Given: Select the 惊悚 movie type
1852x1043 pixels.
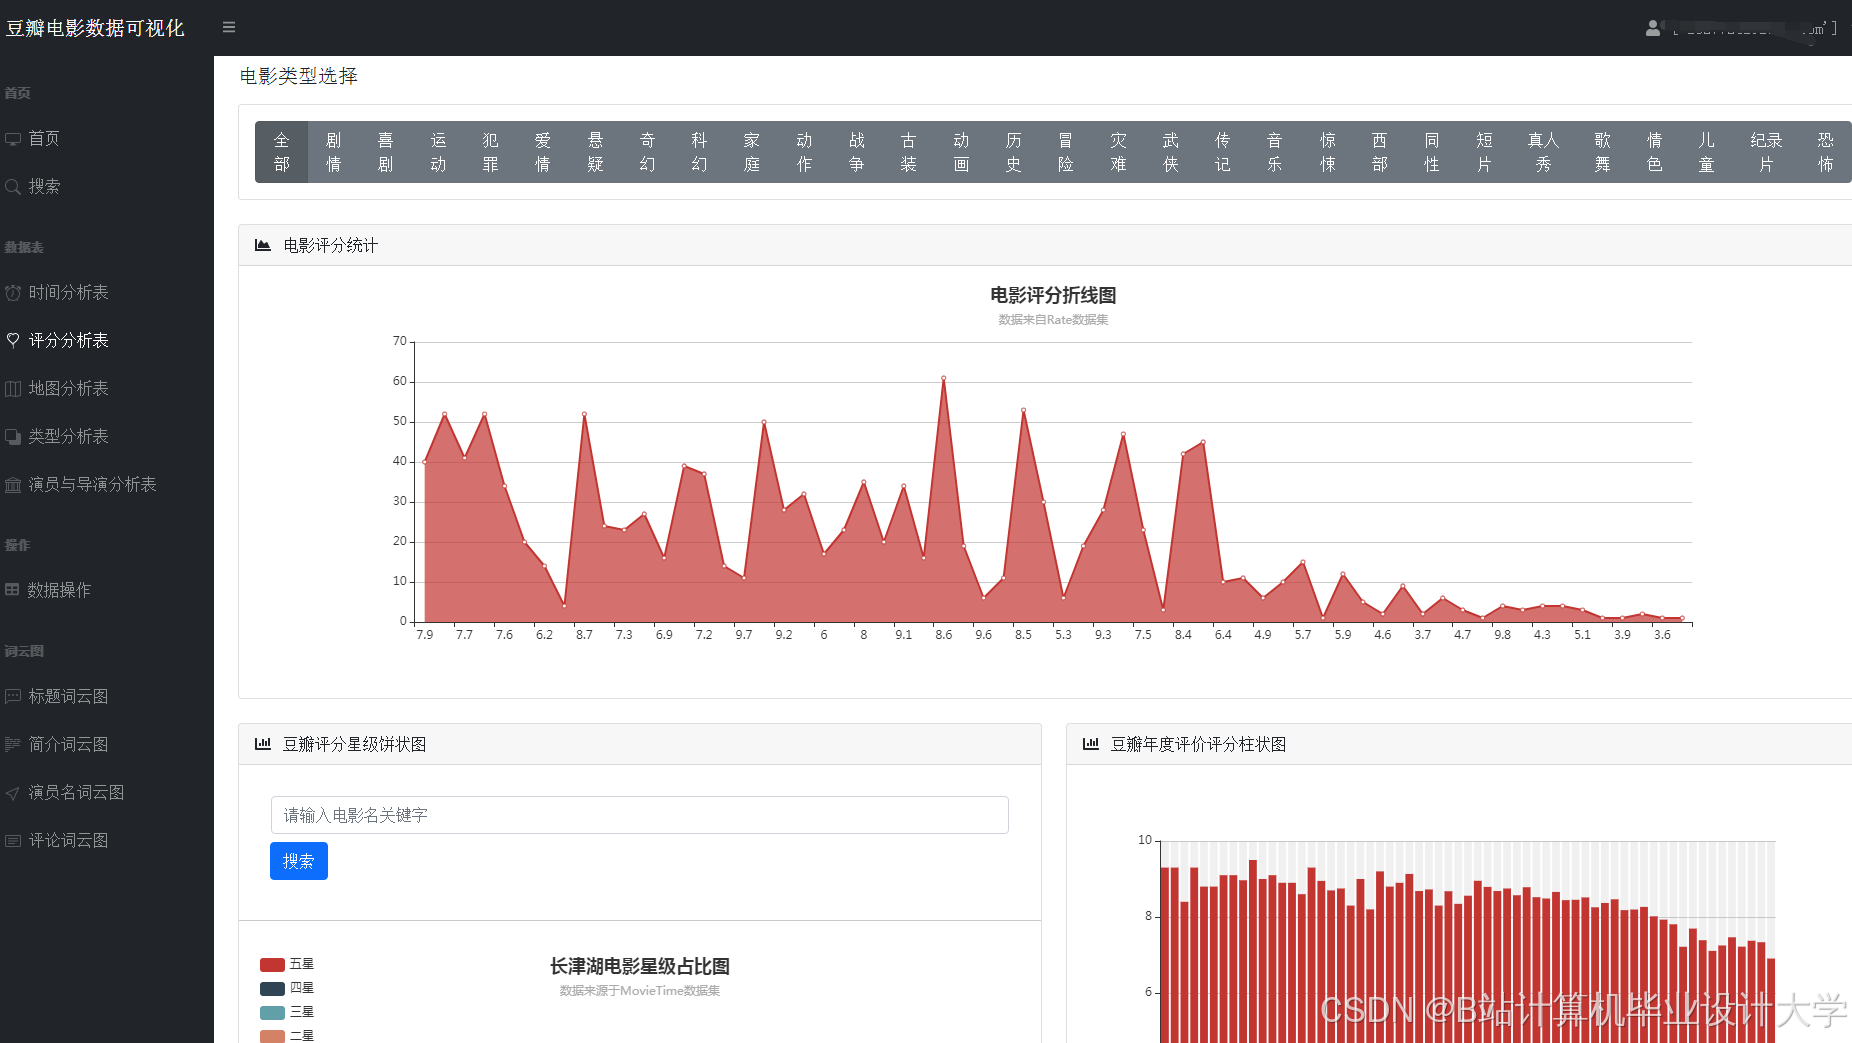Looking at the screenshot, I should click(1328, 152).
